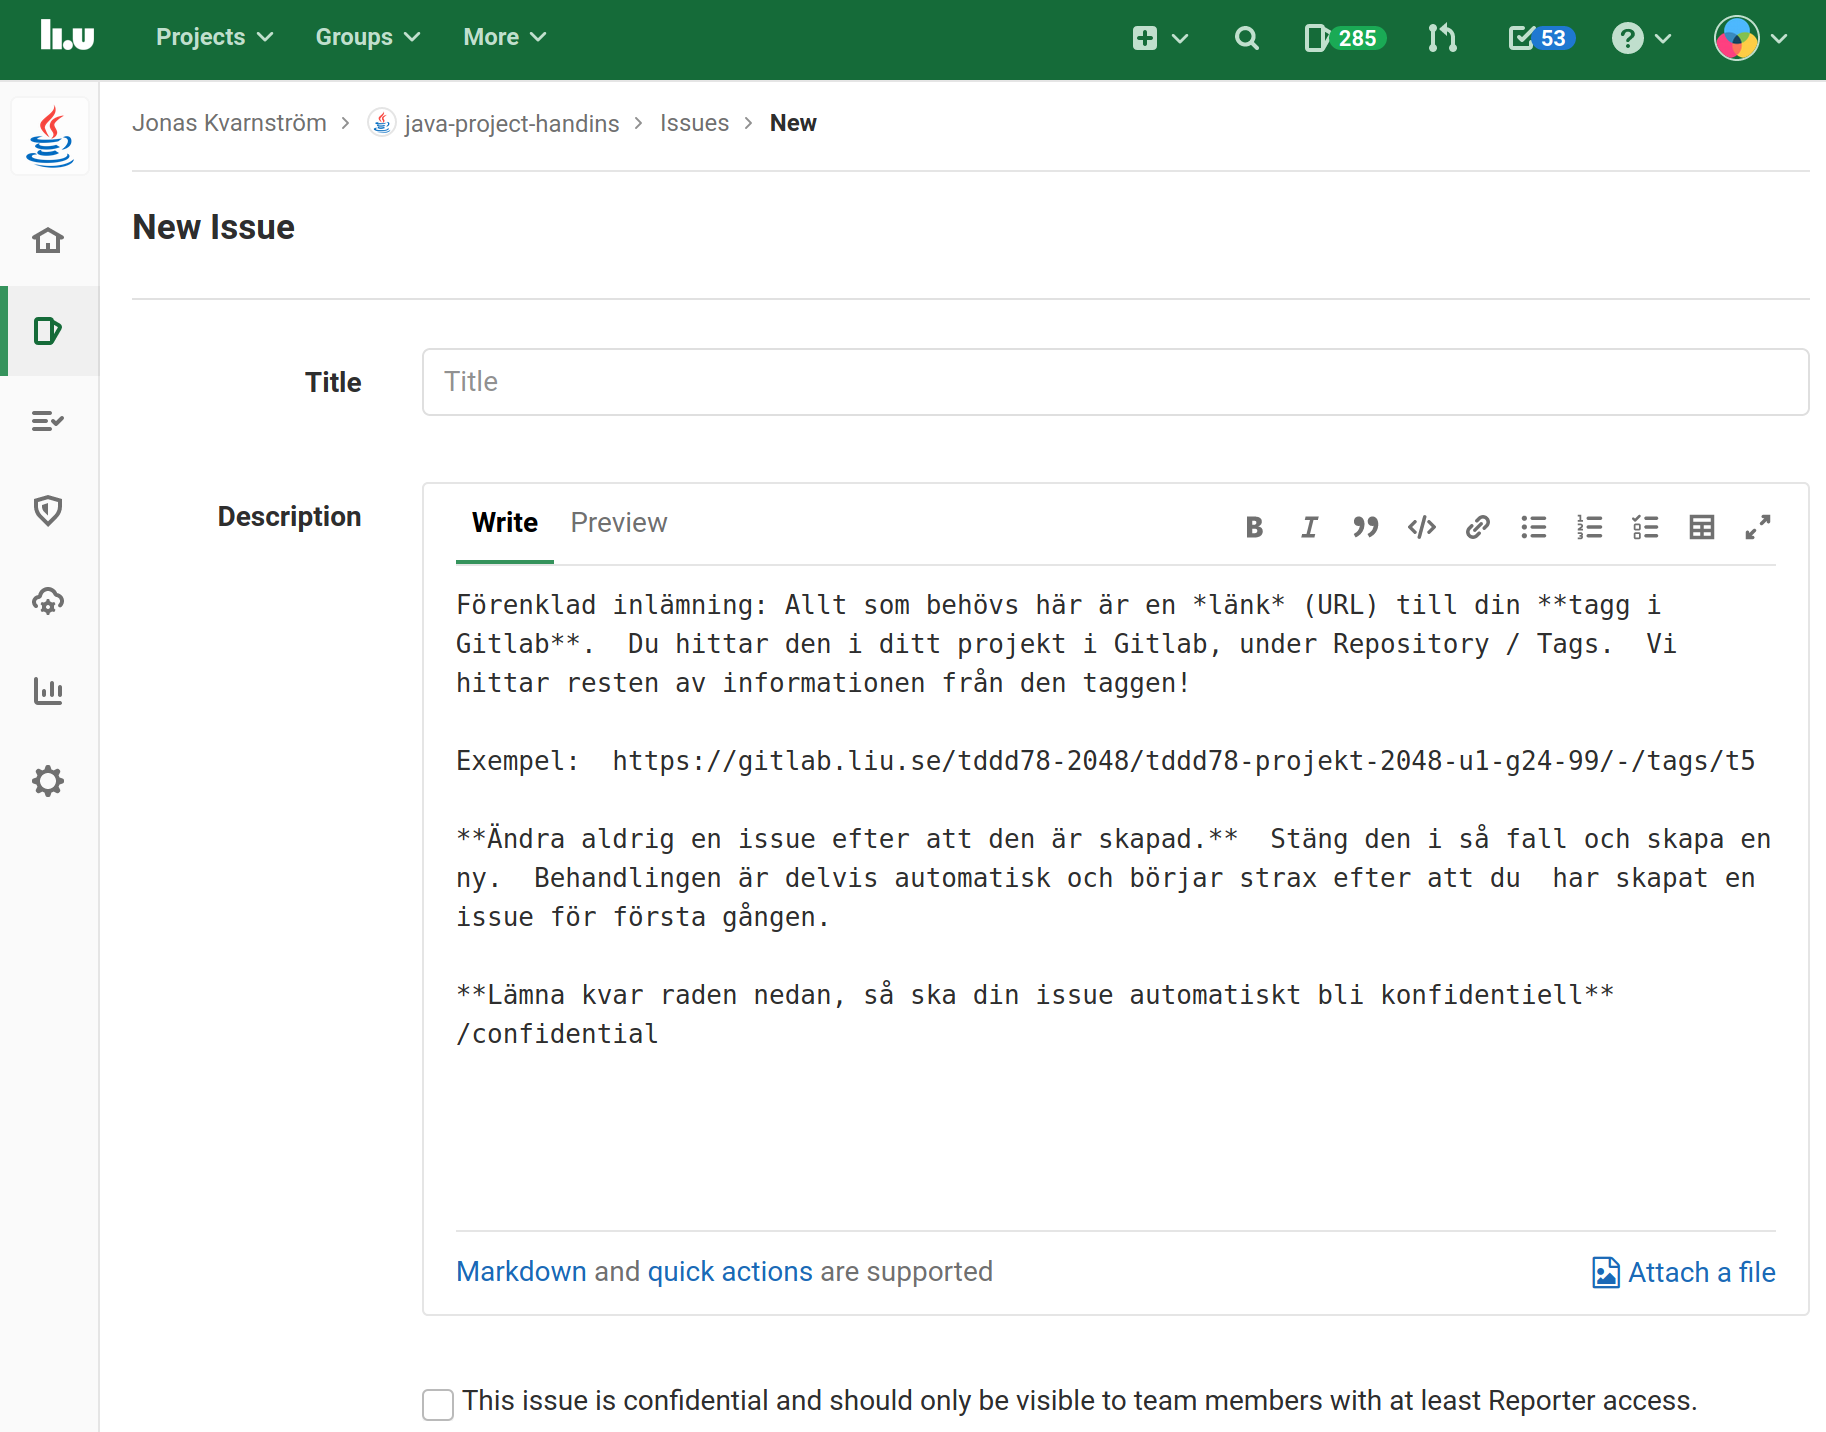The width and height of the screenshot is (1826, 1432).
Task: Apply italic text formatting
Action: pyautogui.click(x=1310, y=527)
